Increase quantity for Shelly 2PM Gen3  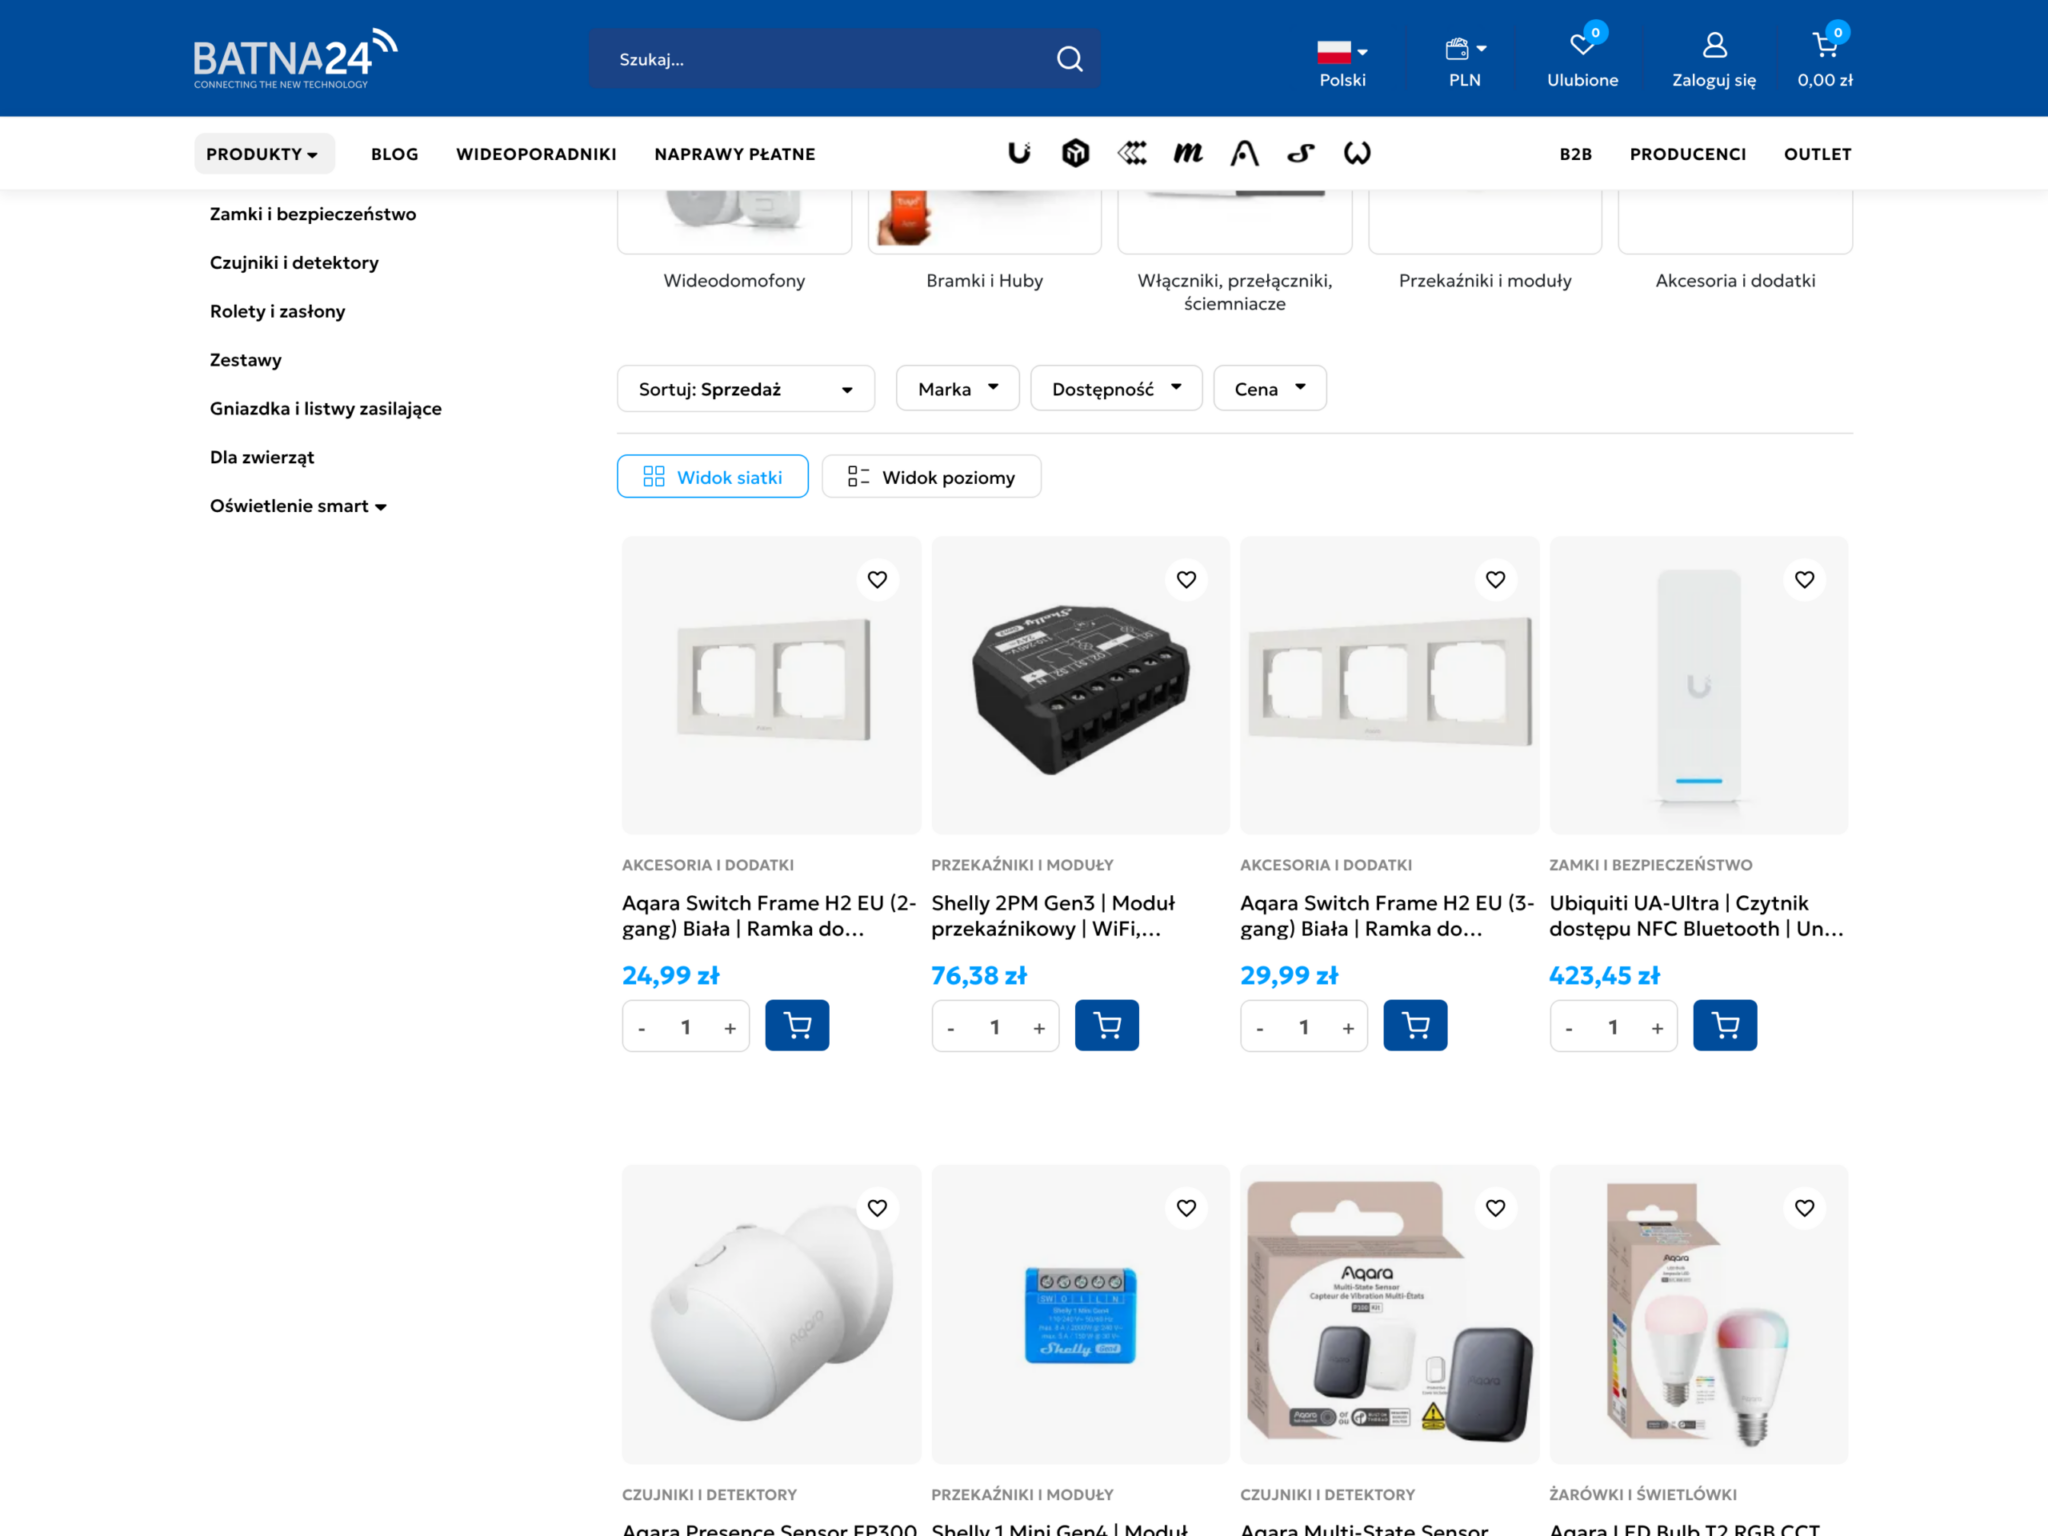click(x=1039, y=1028)
